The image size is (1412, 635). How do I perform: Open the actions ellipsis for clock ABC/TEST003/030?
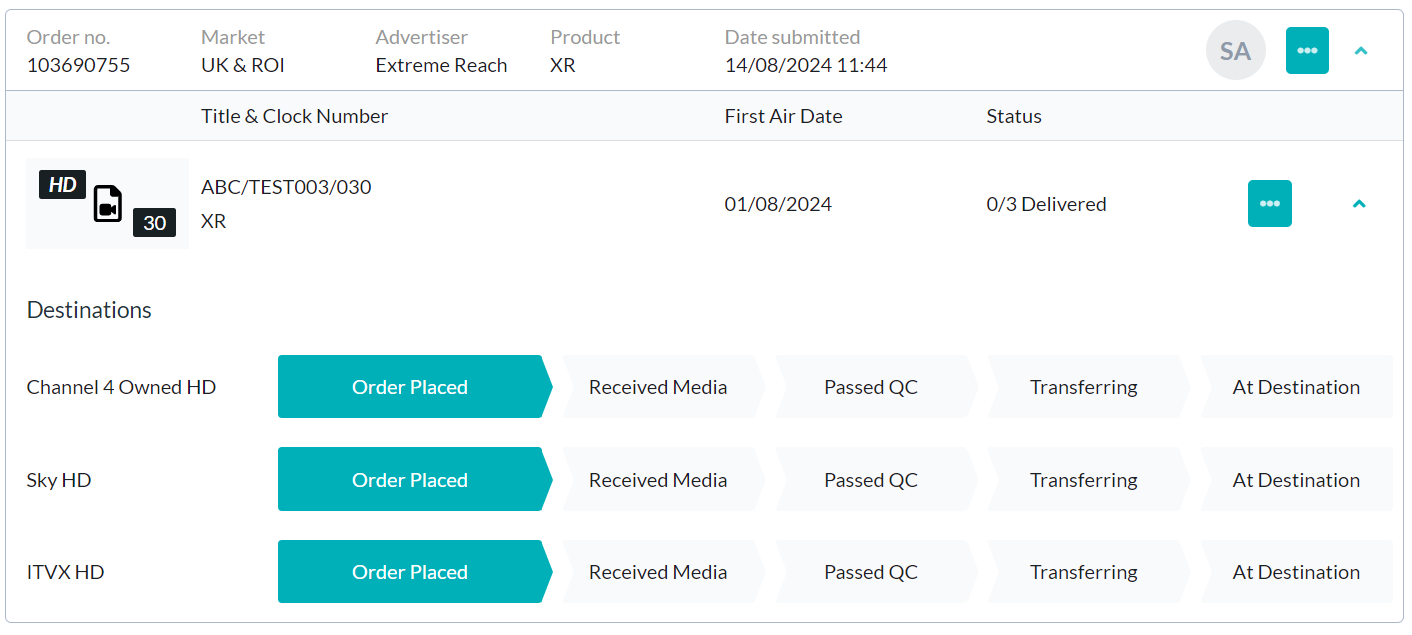coord(1270,203)
